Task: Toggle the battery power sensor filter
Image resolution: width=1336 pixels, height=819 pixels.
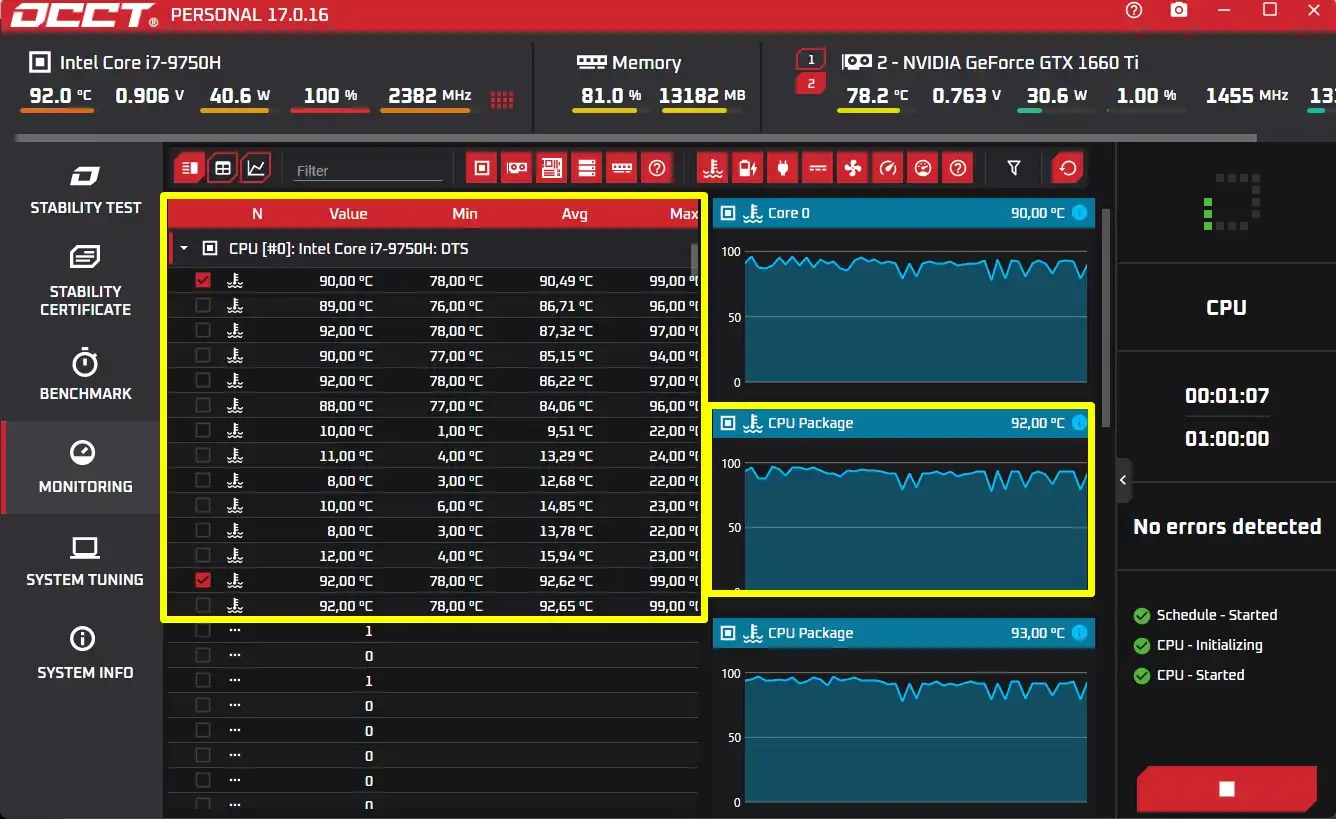Action: [747, 168]
